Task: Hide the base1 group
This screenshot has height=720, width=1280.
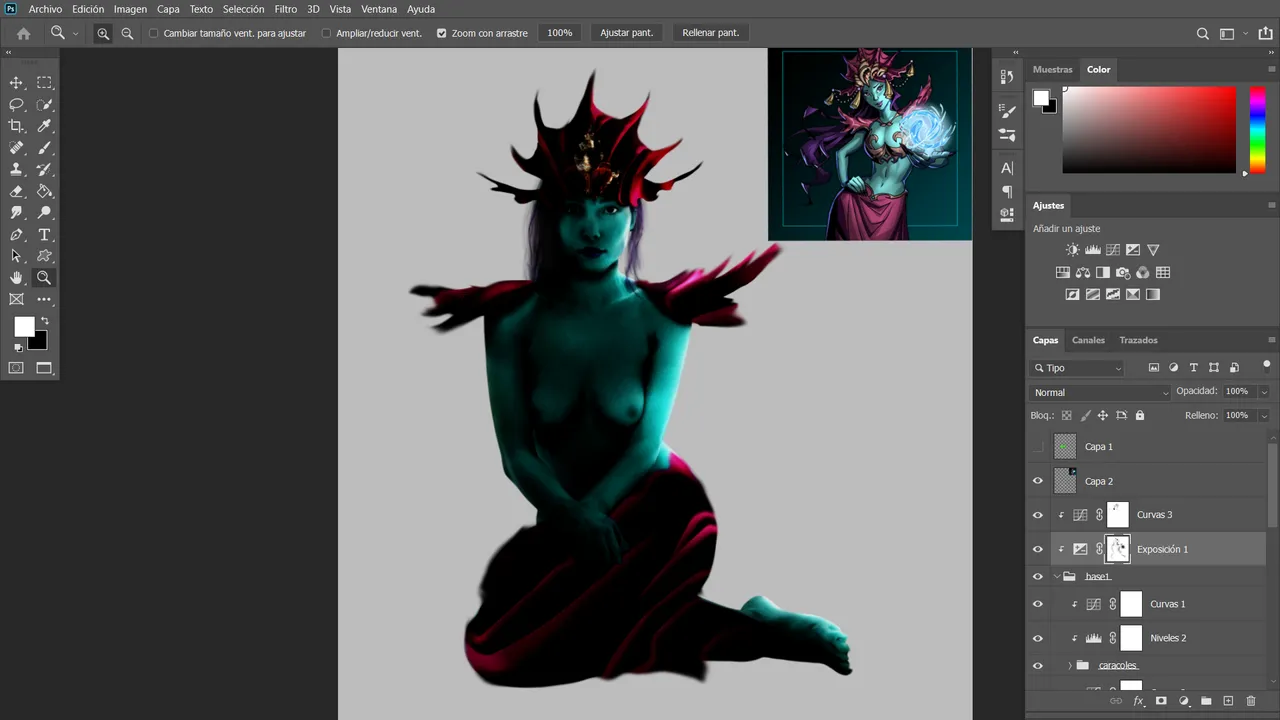Action: pos(1037,577)
